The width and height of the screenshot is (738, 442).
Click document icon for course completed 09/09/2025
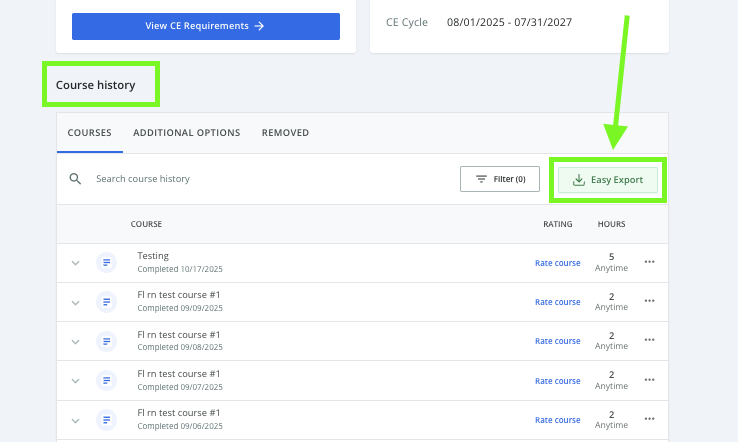106,302
